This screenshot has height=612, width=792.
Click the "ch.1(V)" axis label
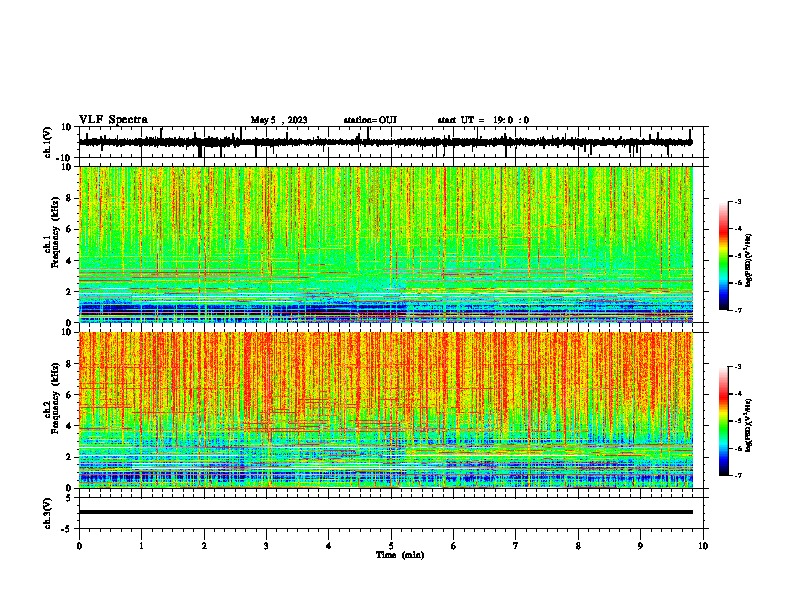(x=48, y=142)
